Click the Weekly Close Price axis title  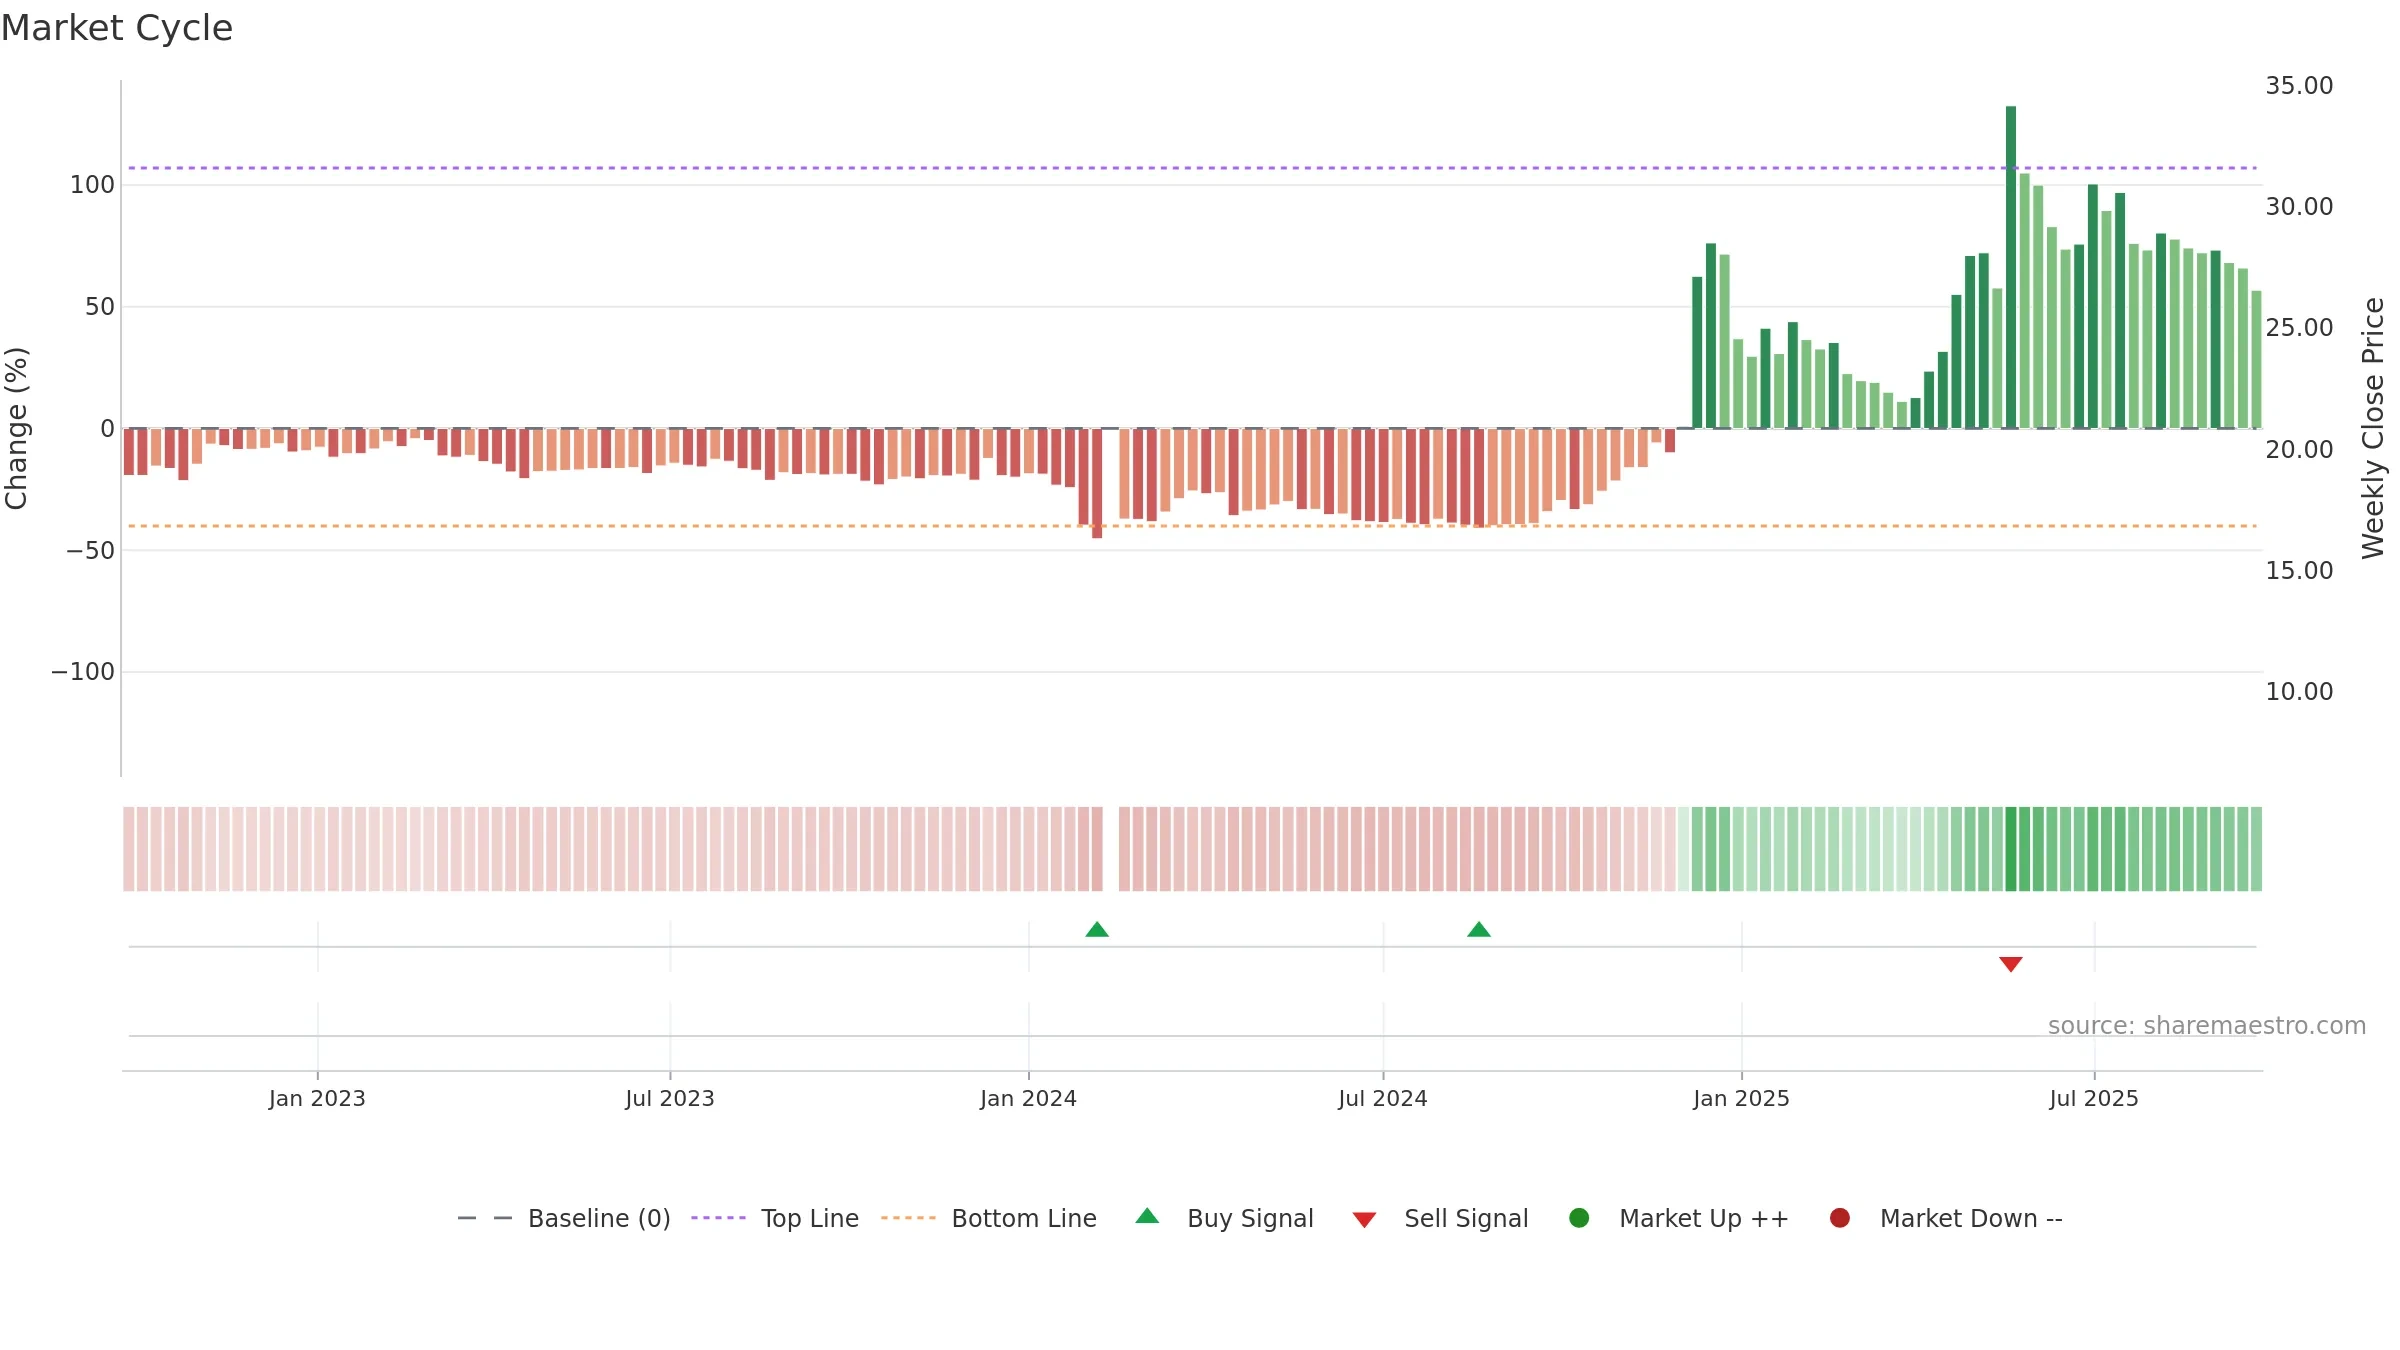(x=2373, y=428)
